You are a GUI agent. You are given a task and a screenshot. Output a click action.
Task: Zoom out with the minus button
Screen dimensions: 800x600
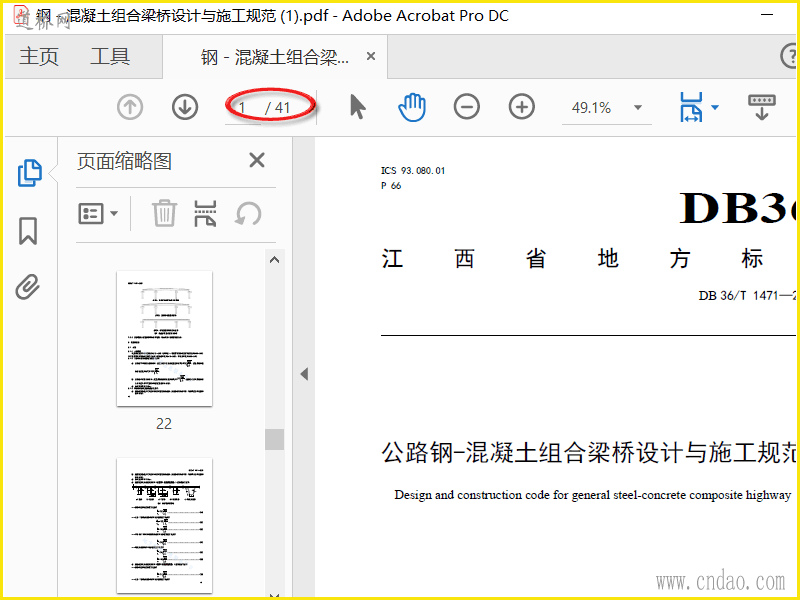tap(466, 107)
